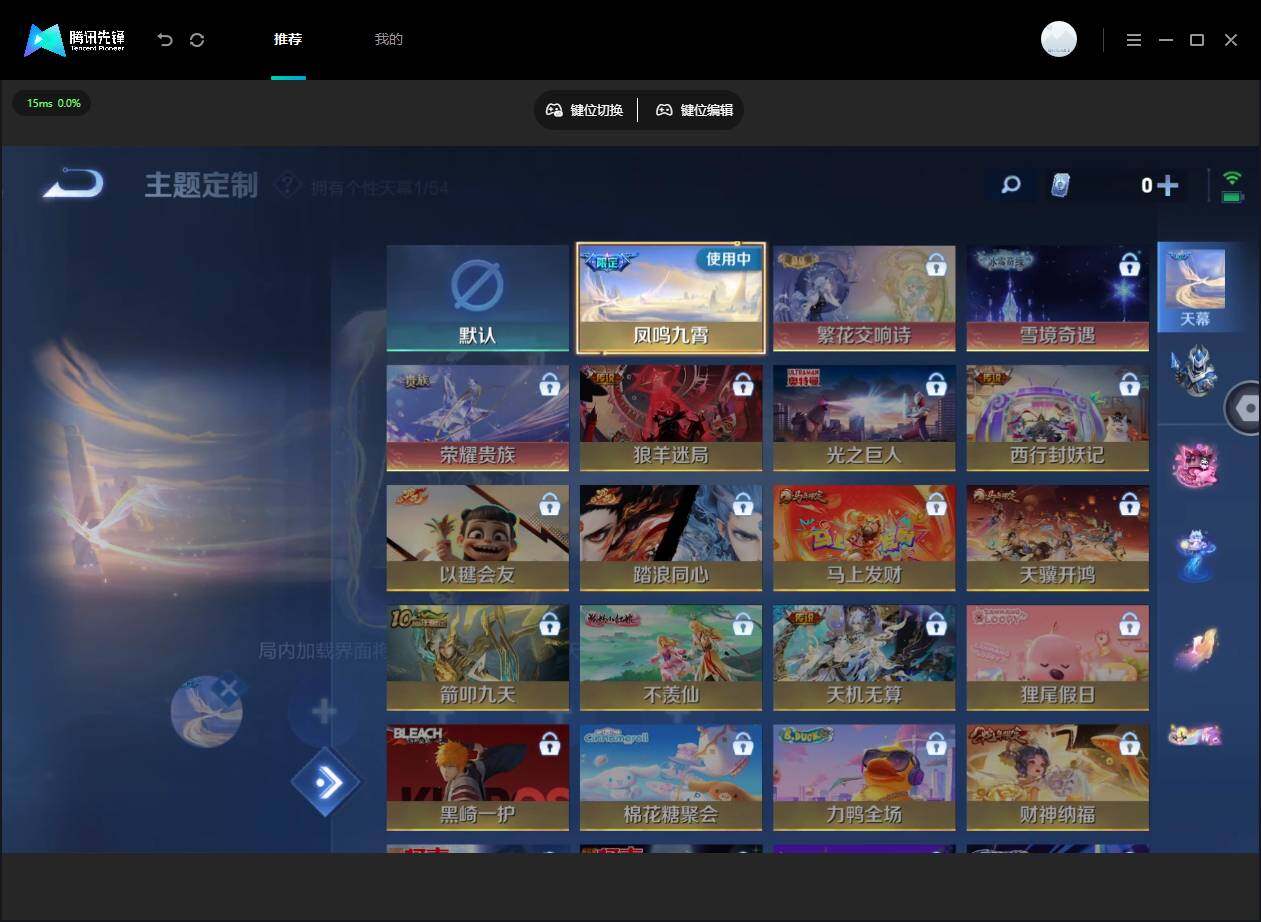
Task: Select the 默认 default sky theme
Action: [x=478, y=298]
